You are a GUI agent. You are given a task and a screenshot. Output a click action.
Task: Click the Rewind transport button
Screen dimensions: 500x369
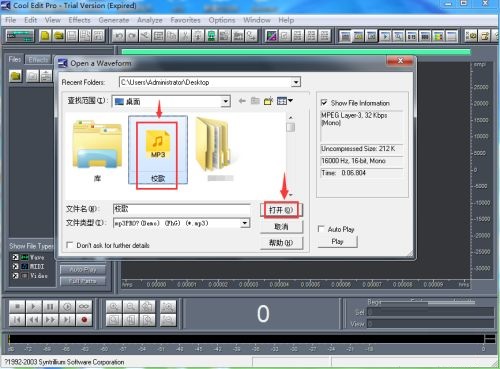(33, 320)
